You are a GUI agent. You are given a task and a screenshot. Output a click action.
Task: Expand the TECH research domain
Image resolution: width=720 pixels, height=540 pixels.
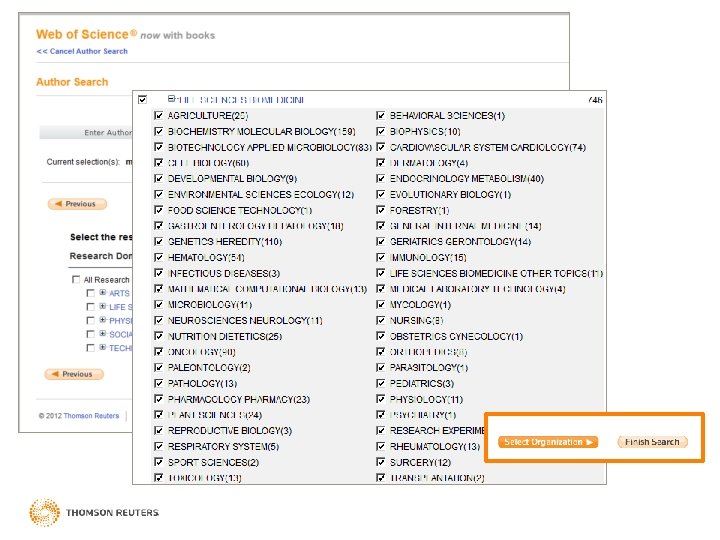[x=103, y=348]
